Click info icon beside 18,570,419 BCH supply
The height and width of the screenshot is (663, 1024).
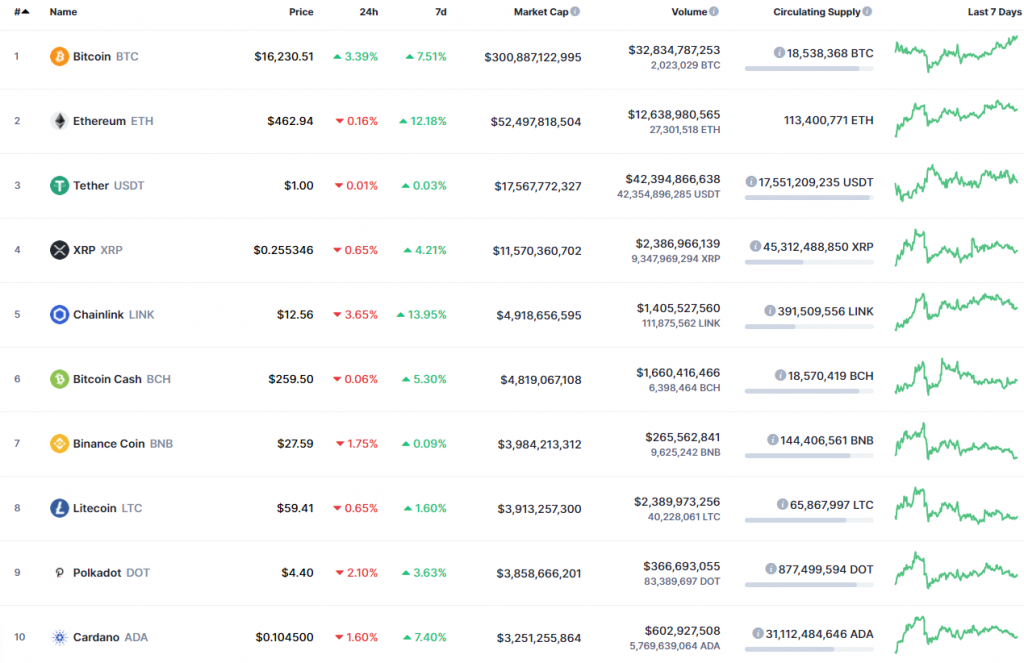point(780,376)
